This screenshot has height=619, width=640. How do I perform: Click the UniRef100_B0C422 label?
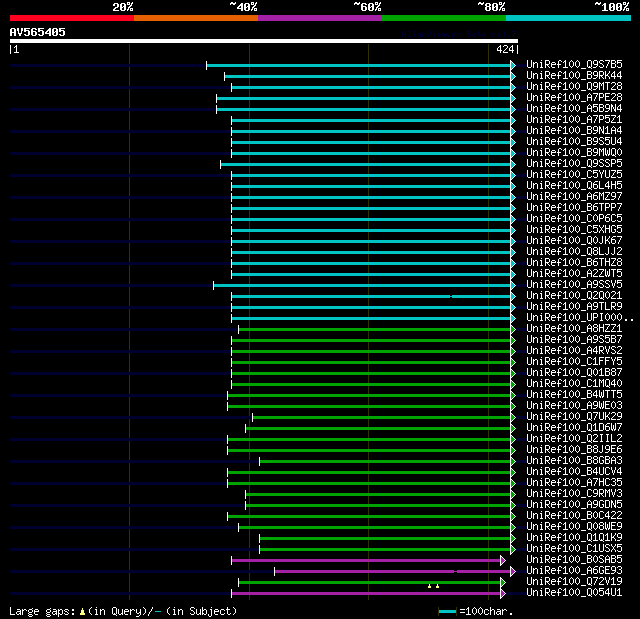click(574, 516)
